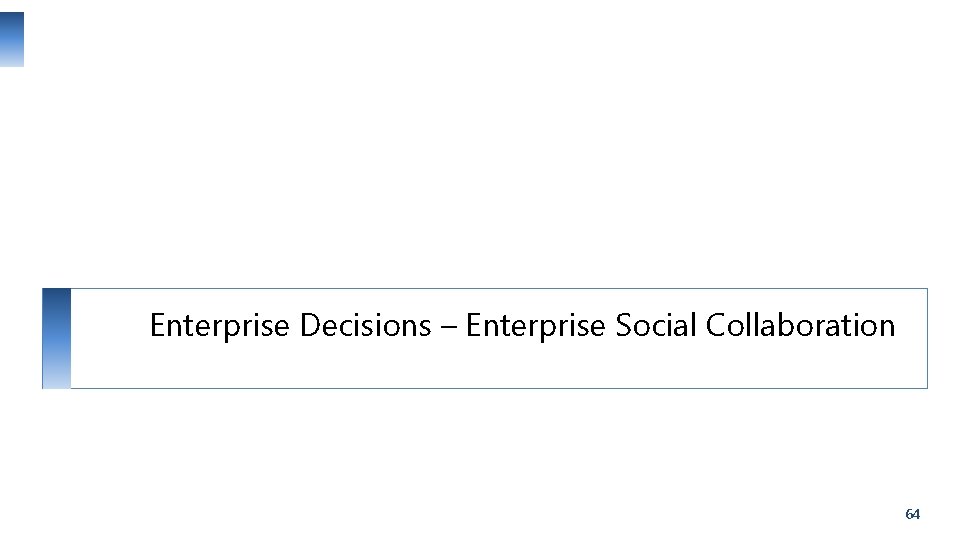The width and height of the screenshot is (960, 540).
Task: Click the capital S in Social
Action: [623, 325]
